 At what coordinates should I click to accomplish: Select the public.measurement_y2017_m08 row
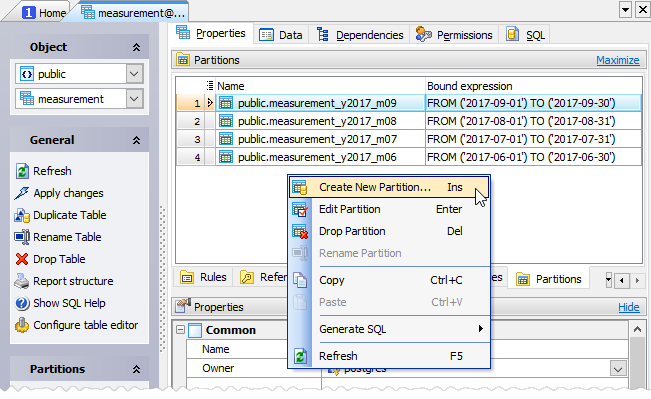coord(409,121)
